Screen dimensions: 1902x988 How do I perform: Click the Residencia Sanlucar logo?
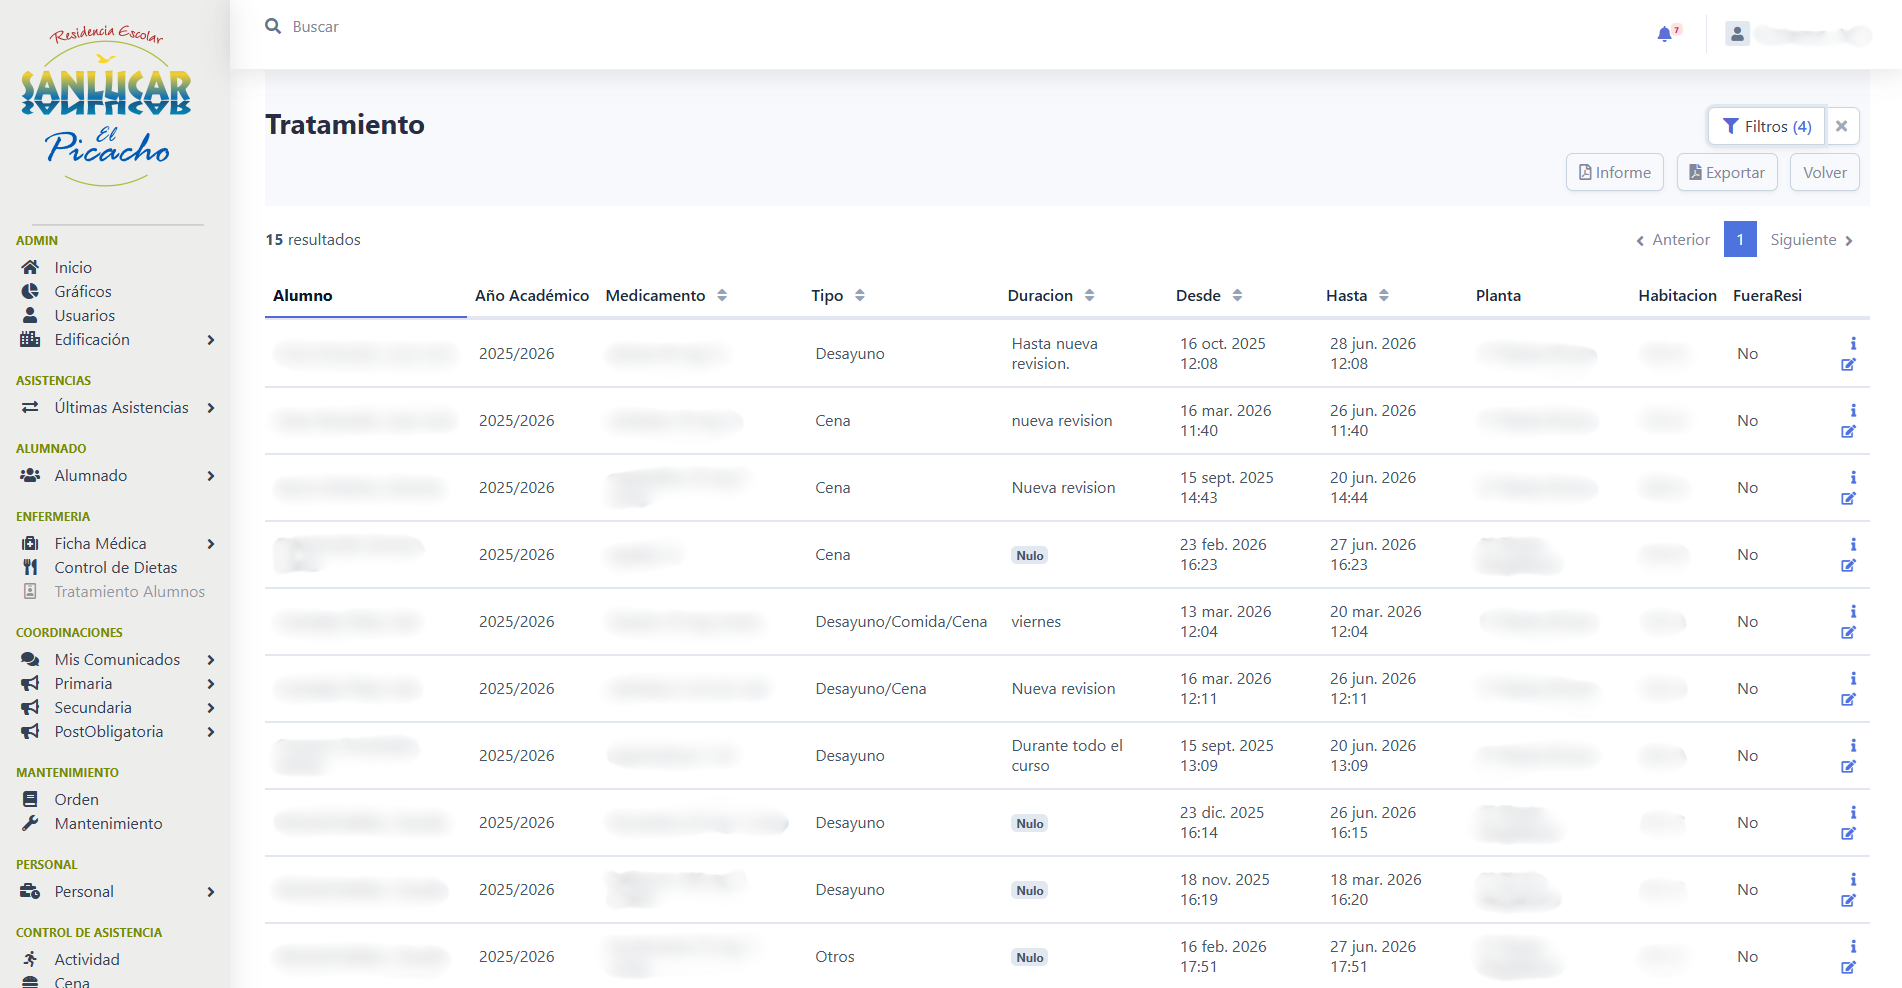pos(106,107)
